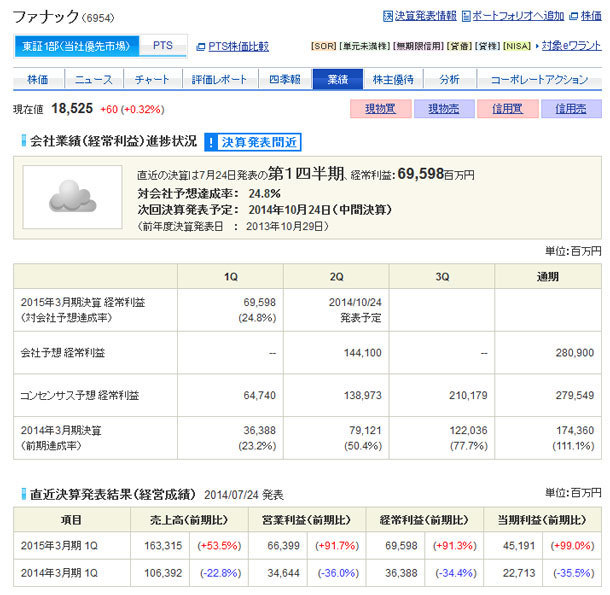The width and height of the screenshot is (610, 595).
Task: Open the 決算発表情報 link
Action: [x=425, y=16]
